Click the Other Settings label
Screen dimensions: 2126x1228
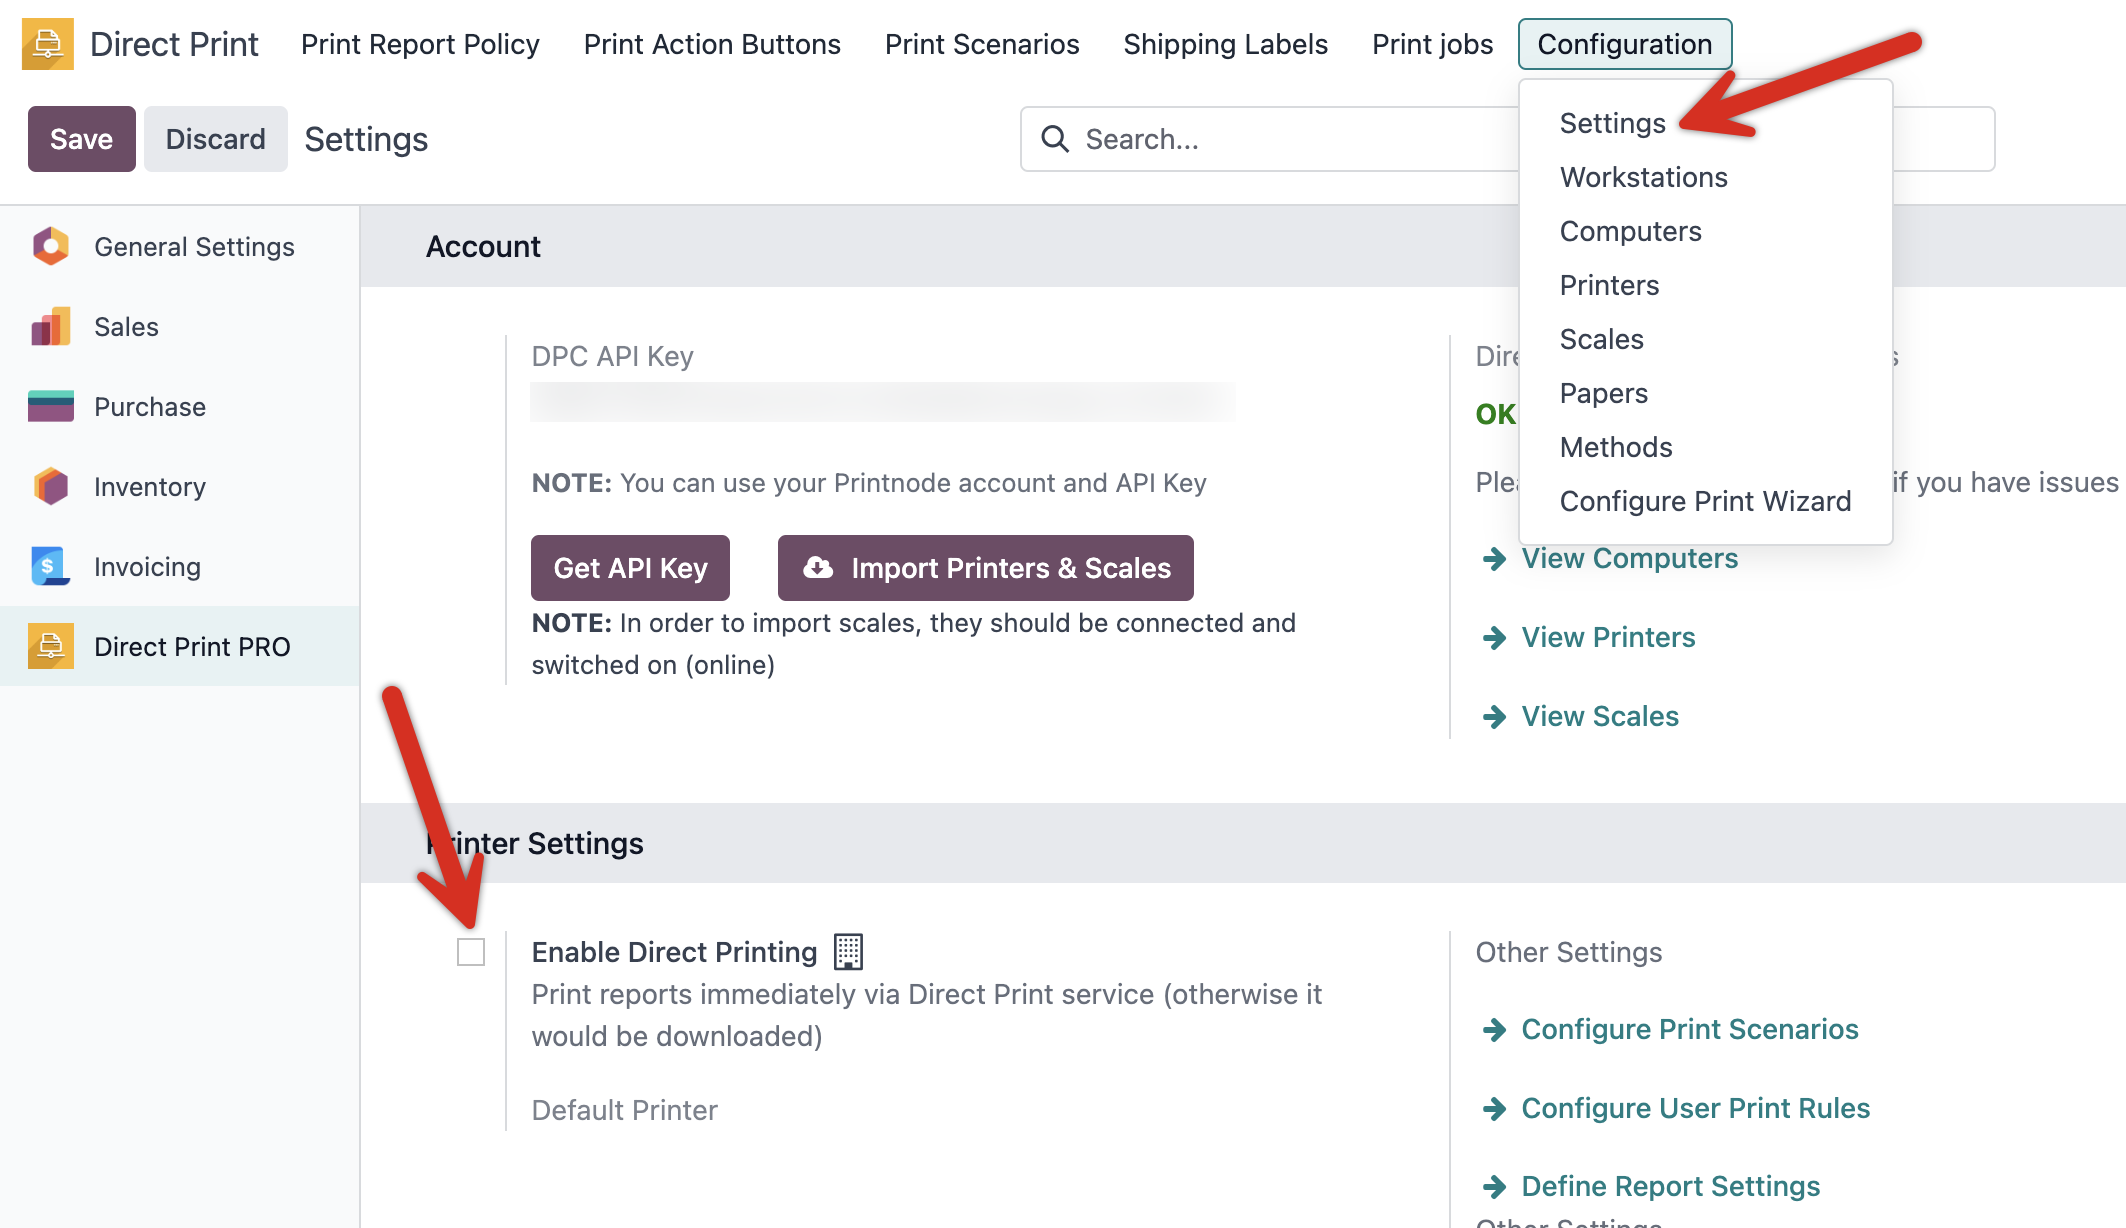(x=1569, y=952)
